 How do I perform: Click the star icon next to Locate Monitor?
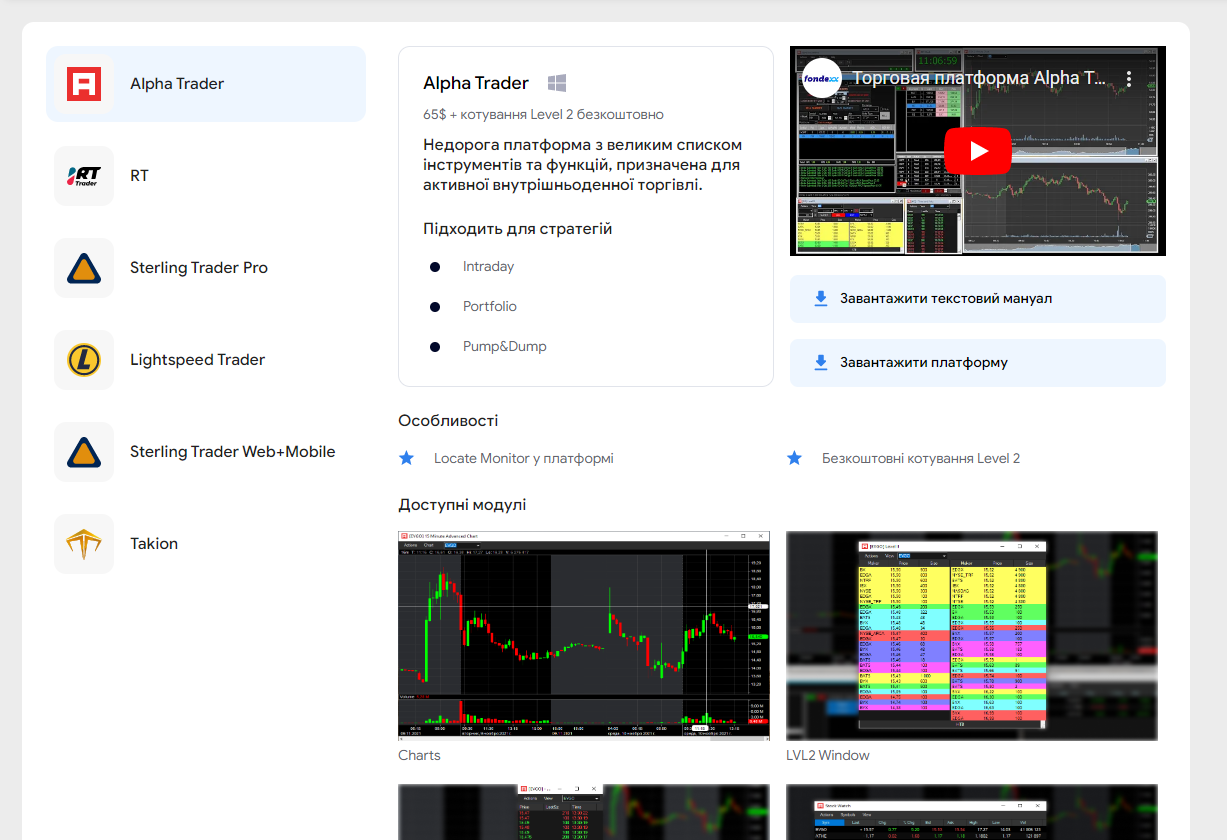click(x=406, y=458)
